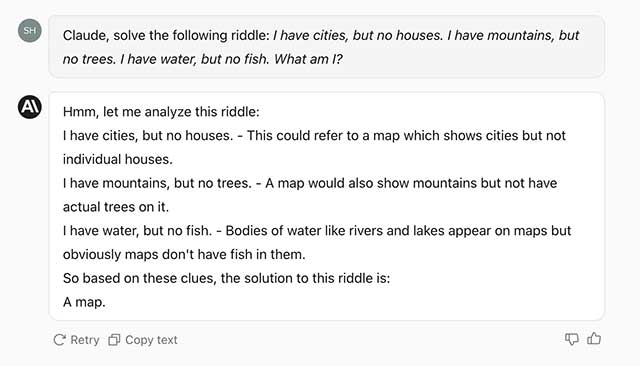640x366 pixels.
Task: Give the response a thumbs down
Action: [571, 339]
